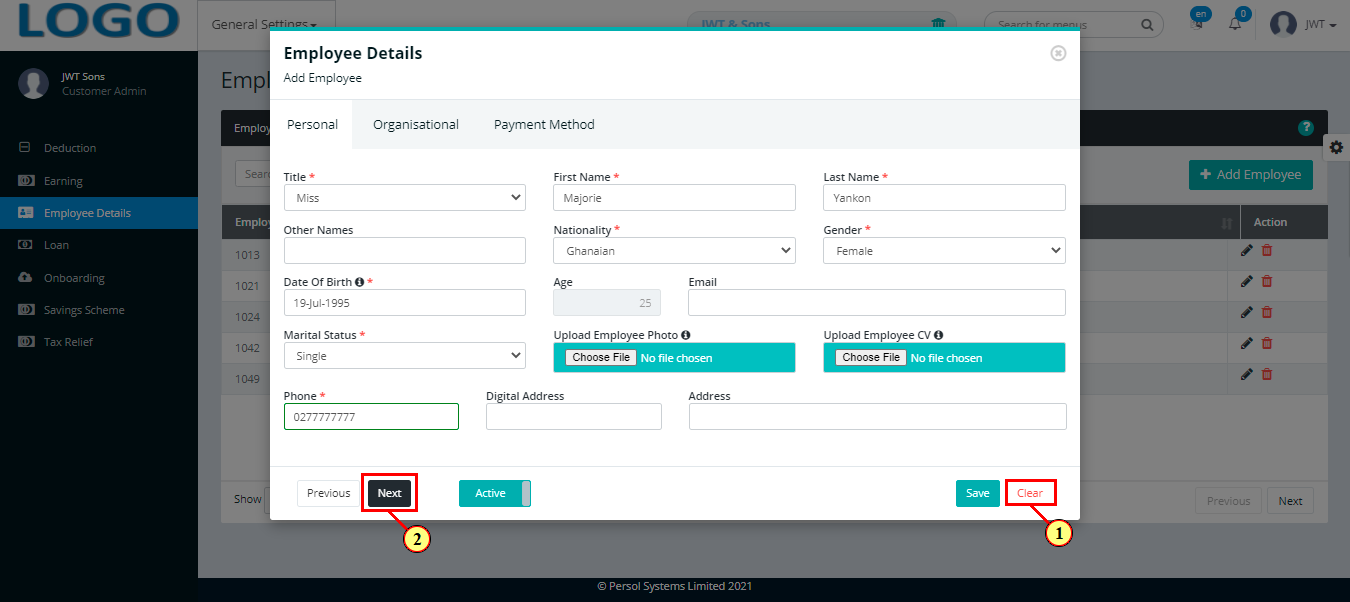The width and height of the screenshot is (1350, 602).
Task: Click the Last Name field with Yankon
Action: click(945, 198)
